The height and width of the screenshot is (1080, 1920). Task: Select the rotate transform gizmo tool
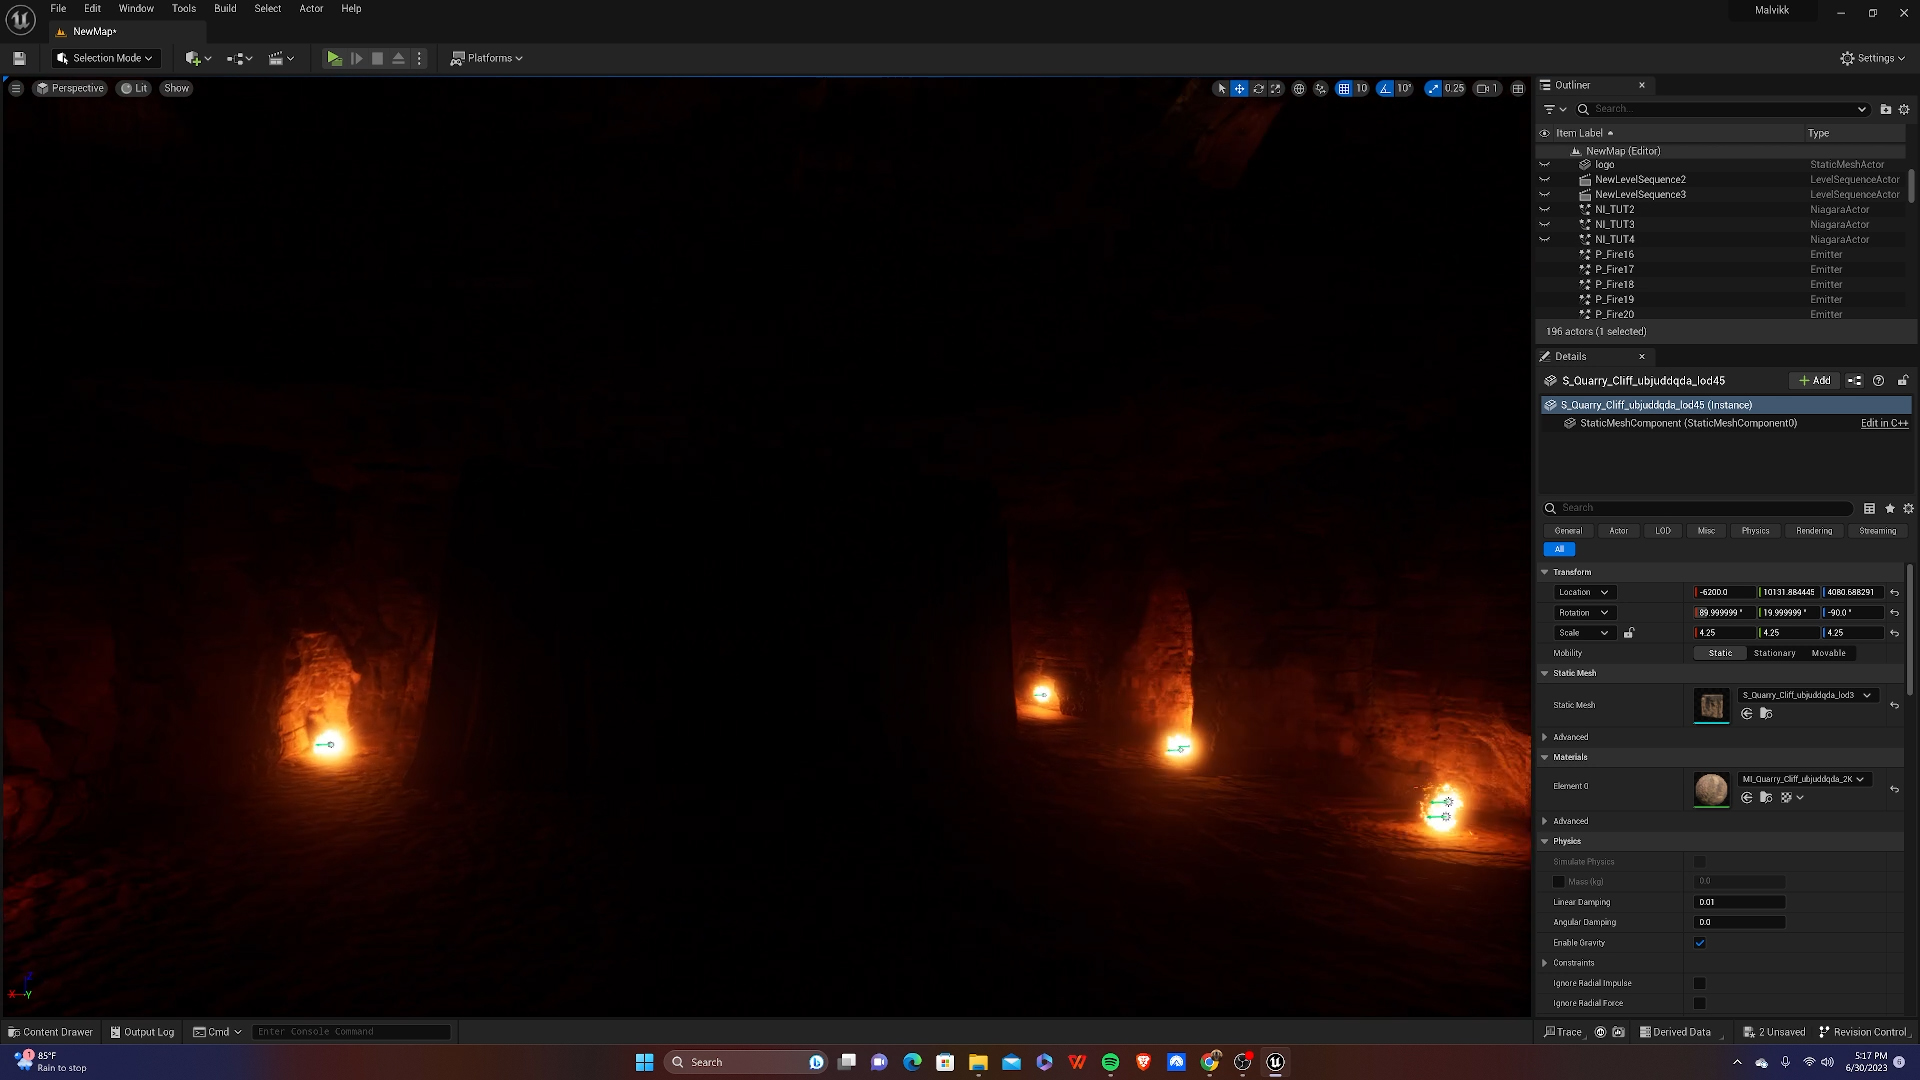pos(1258,89)
